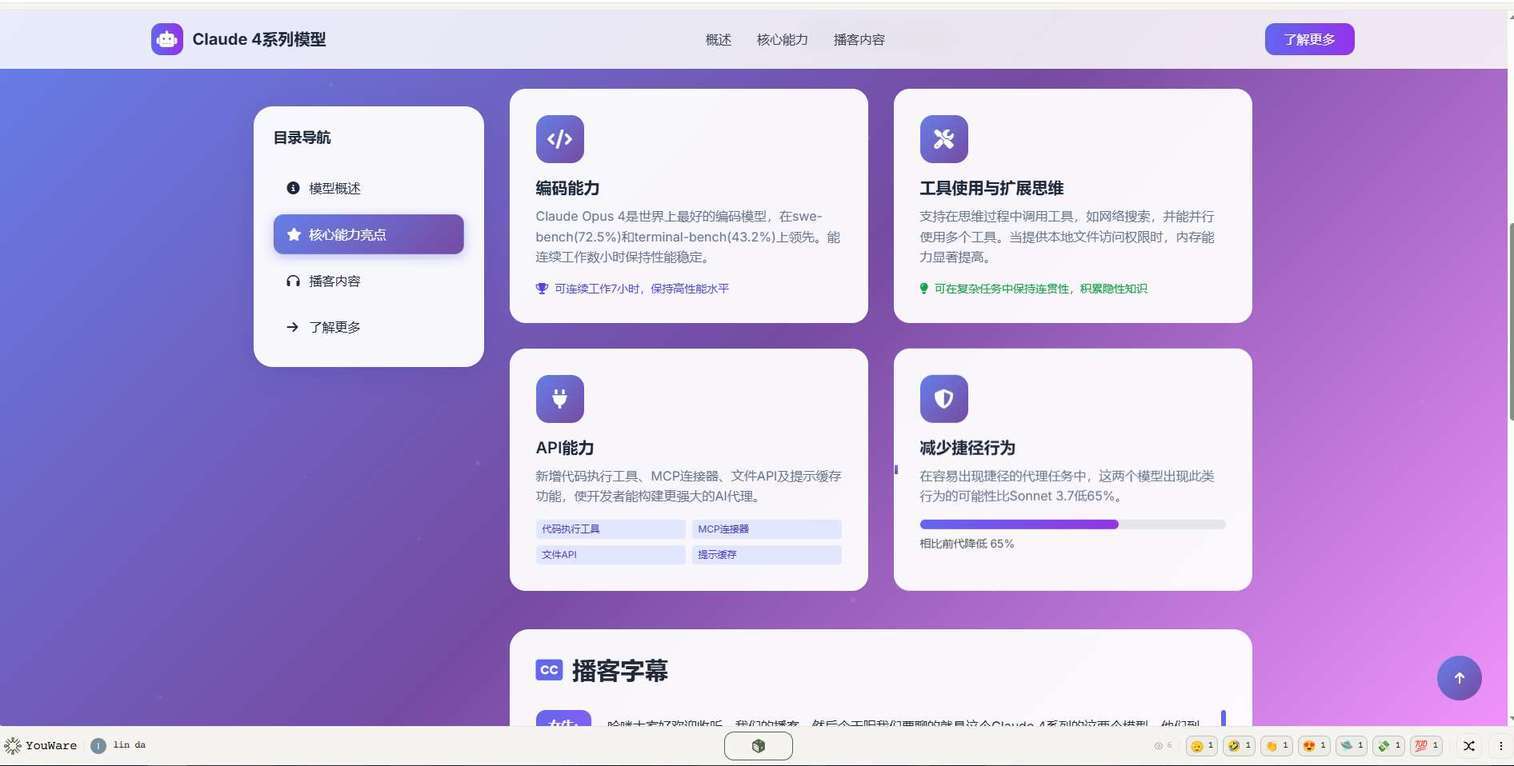Click the shuffle icon in bottom bar
This screenshot has width=1514, height=766.
tap(1469, 746)
